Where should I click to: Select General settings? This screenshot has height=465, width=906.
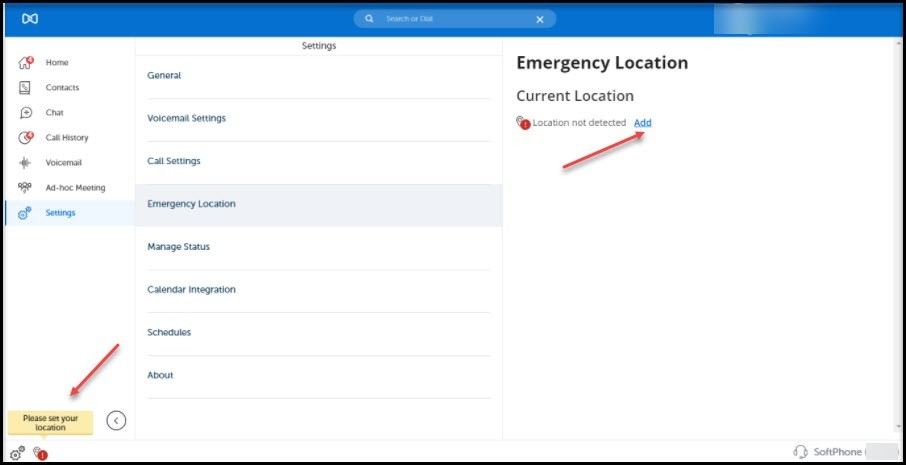coord(164,76)
